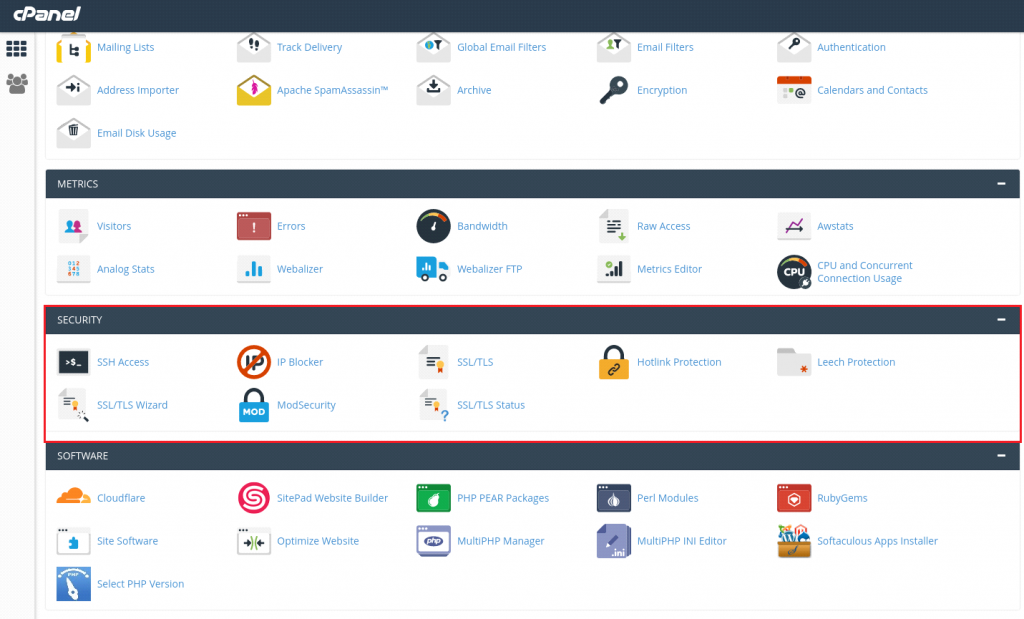Image resolution: width=1024 pixels, height=619 pixels.
Task: Click the SSL/TLS Status link
Action: coord(490,405)
